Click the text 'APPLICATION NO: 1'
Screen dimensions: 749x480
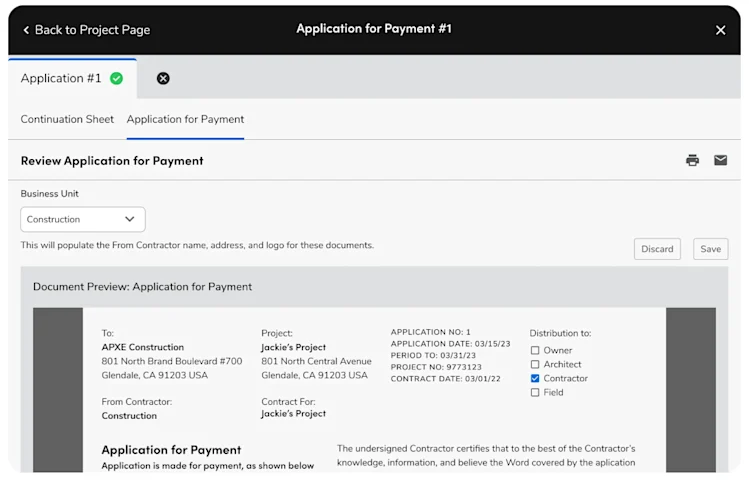point(430,332)
